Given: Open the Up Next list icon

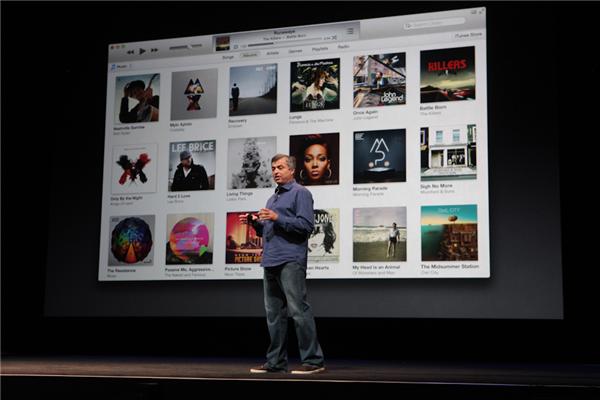Looking at the screenshot, I should click(350, 31).
